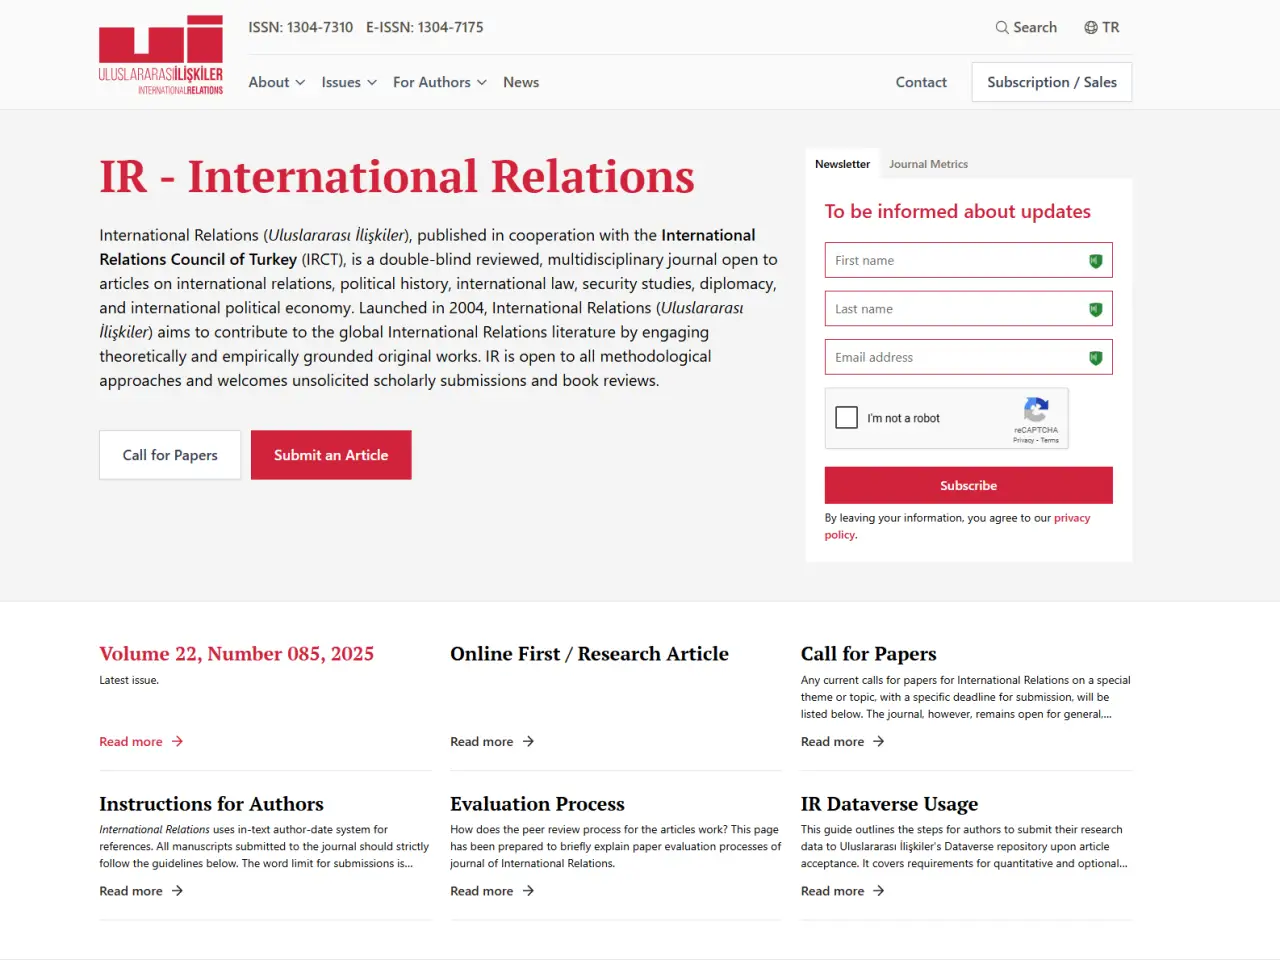Click the Search magnifier icon
This screenshot has height=960, width=1280.
[1002, 28]
